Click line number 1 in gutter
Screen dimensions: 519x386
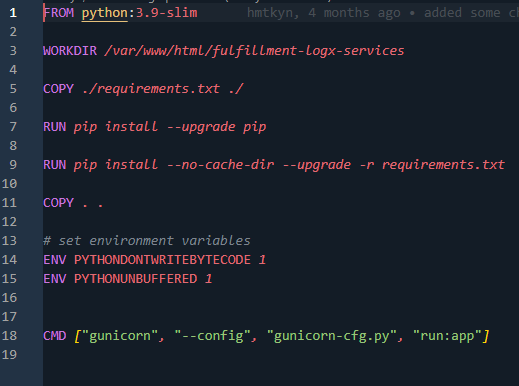click(13, 13)
